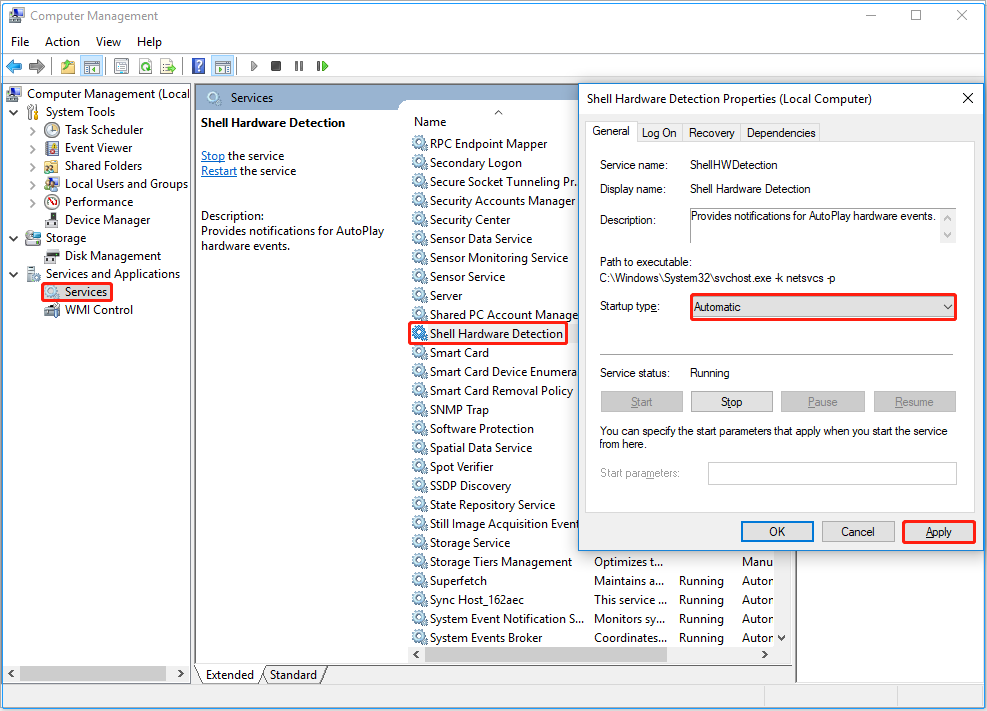Expand the Event Viewer tree node

click(33, 147)
